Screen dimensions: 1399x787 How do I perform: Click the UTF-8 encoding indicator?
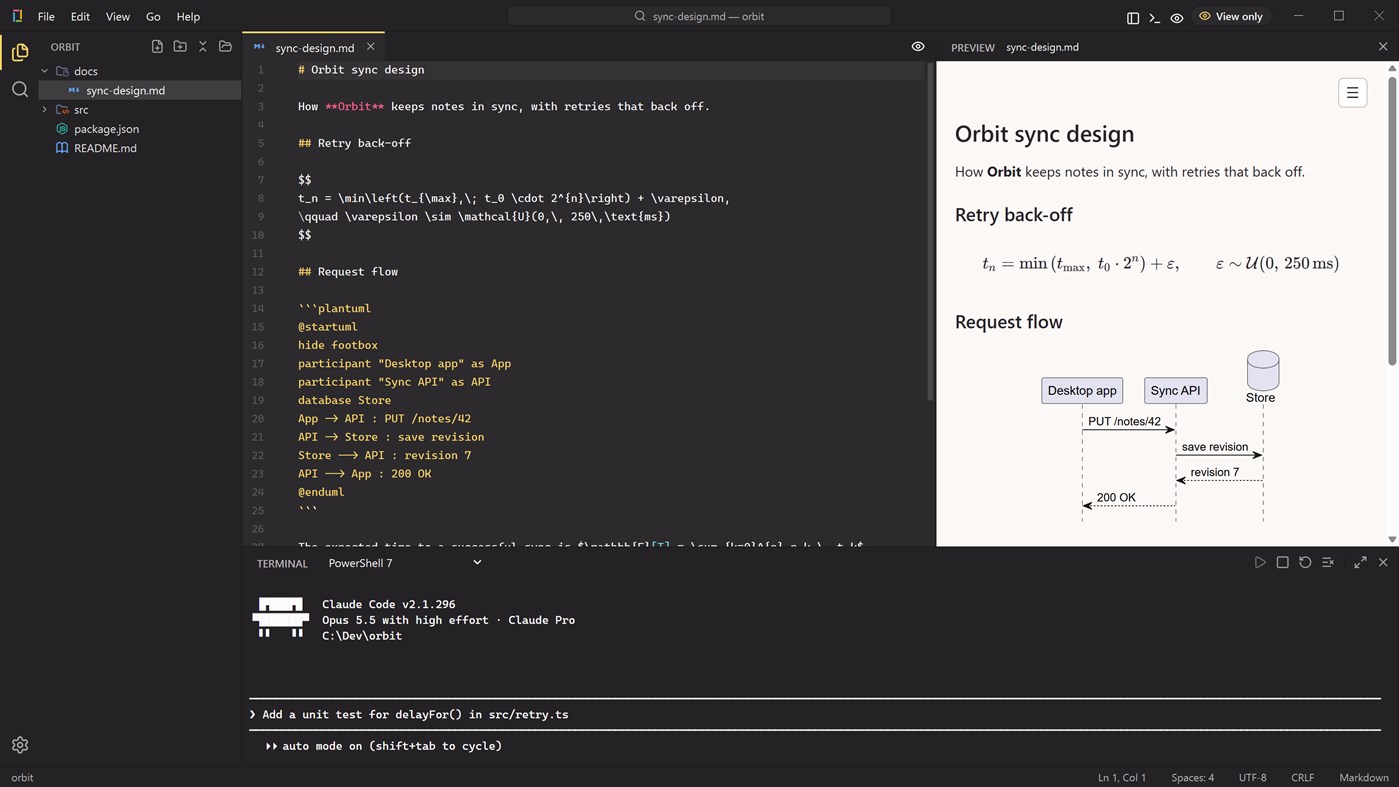[1252, 777]
